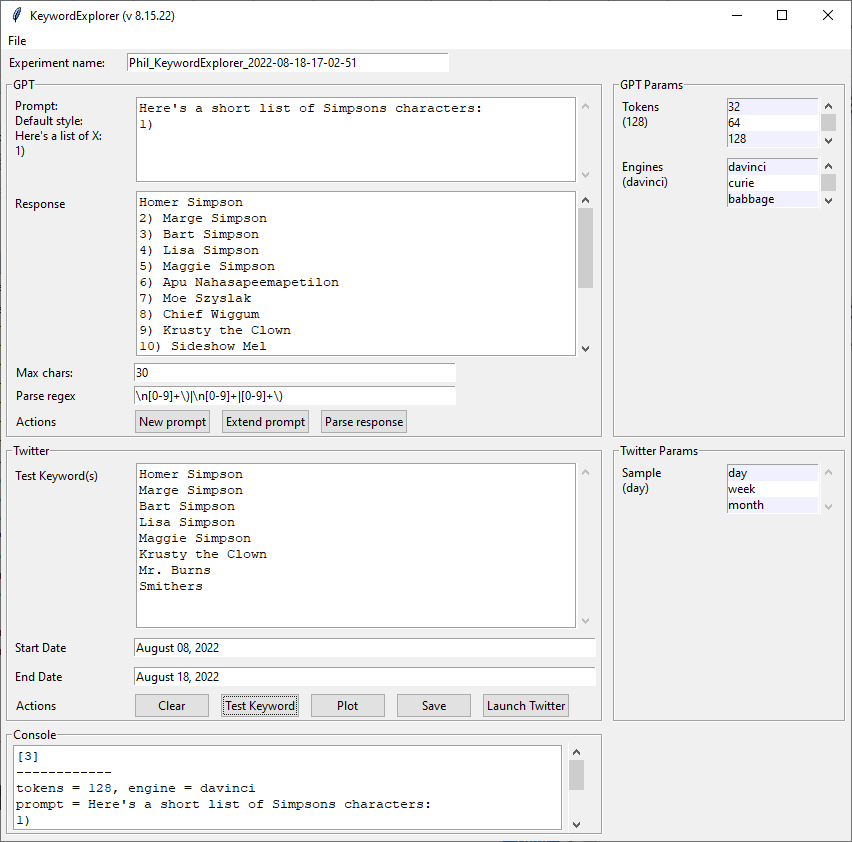Click the Prompt box scroll up arrow

pyautogui.click(x=585, y=106)
